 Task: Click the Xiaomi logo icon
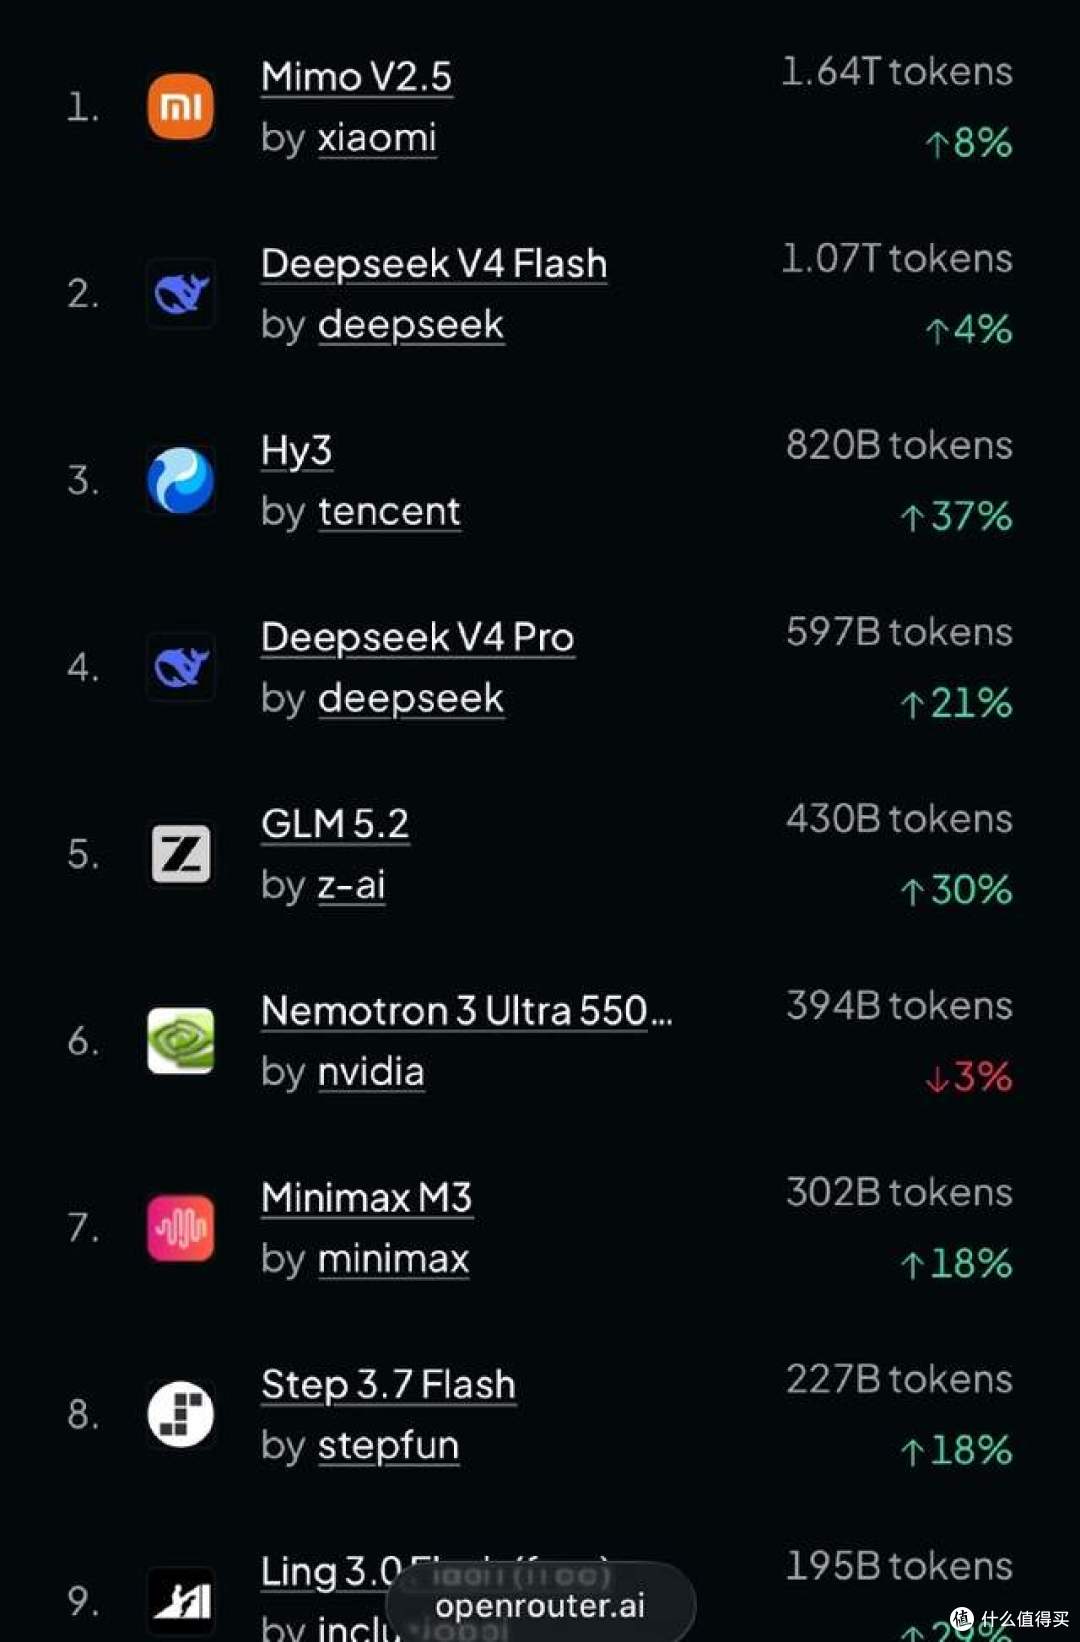pos(181,106)
